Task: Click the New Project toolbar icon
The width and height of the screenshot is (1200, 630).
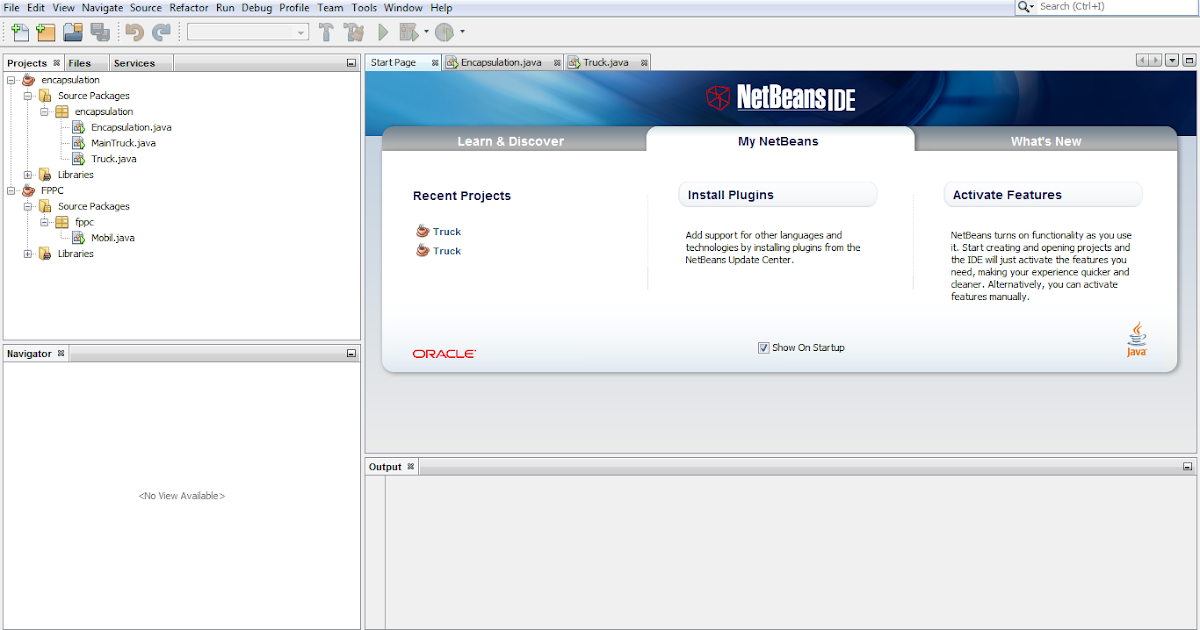Action: click(45, 32)
